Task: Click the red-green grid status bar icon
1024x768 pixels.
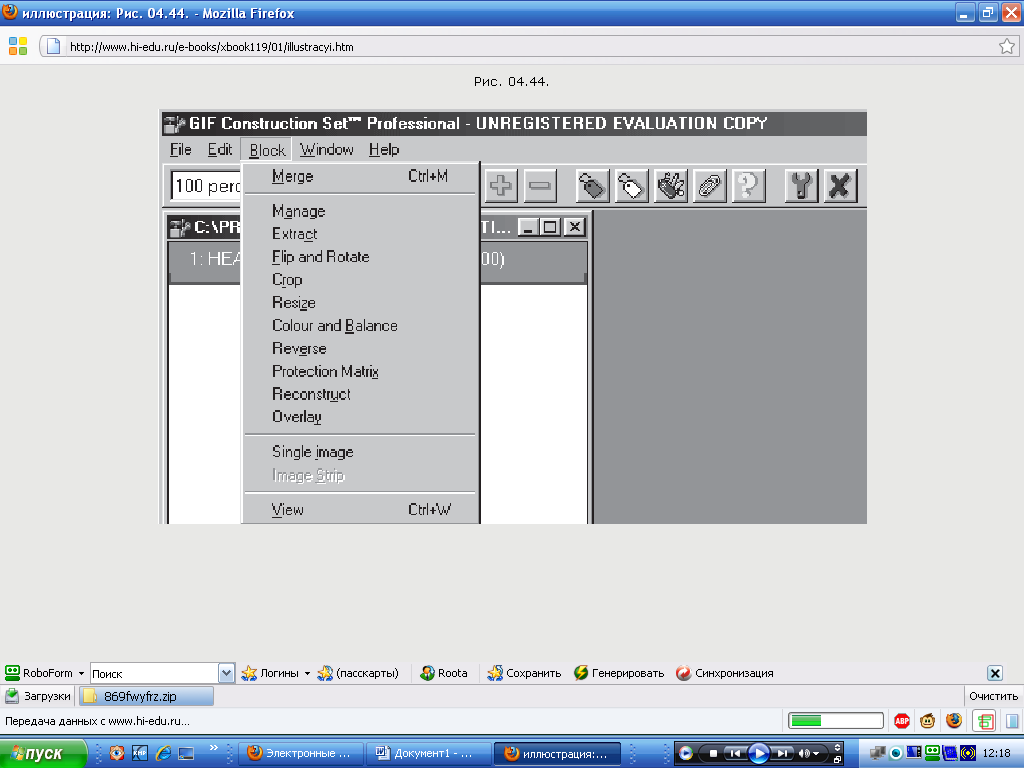Action: pyautogui.click(x=985, y=720)
